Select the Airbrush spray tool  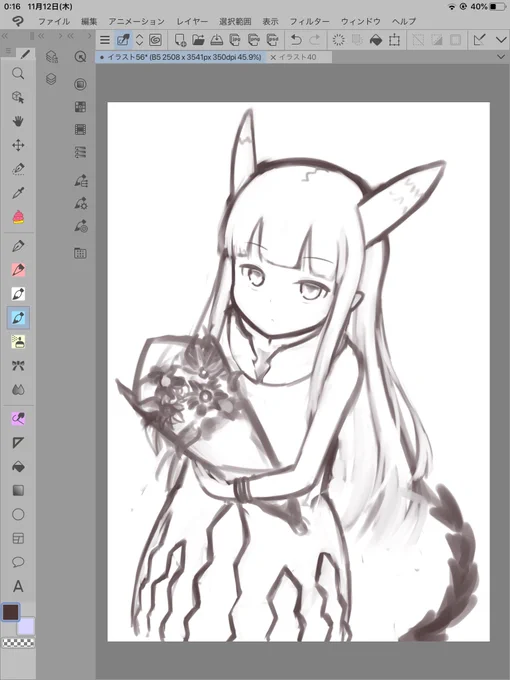click(18, 342)
